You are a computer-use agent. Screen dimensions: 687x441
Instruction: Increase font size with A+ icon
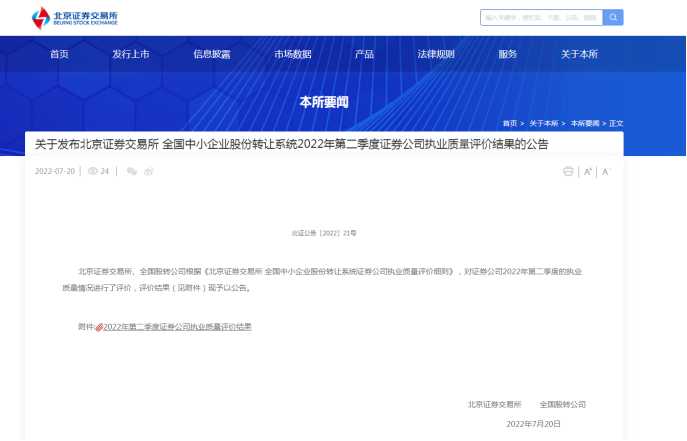(588, 172)
